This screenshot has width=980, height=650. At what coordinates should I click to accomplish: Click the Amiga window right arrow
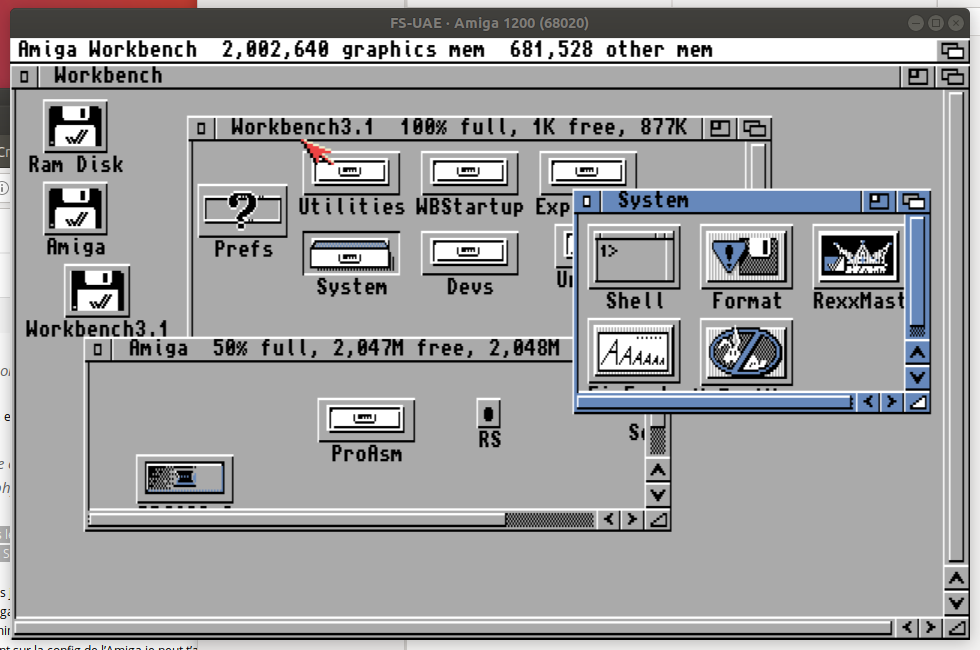click(x=632, y=519)
